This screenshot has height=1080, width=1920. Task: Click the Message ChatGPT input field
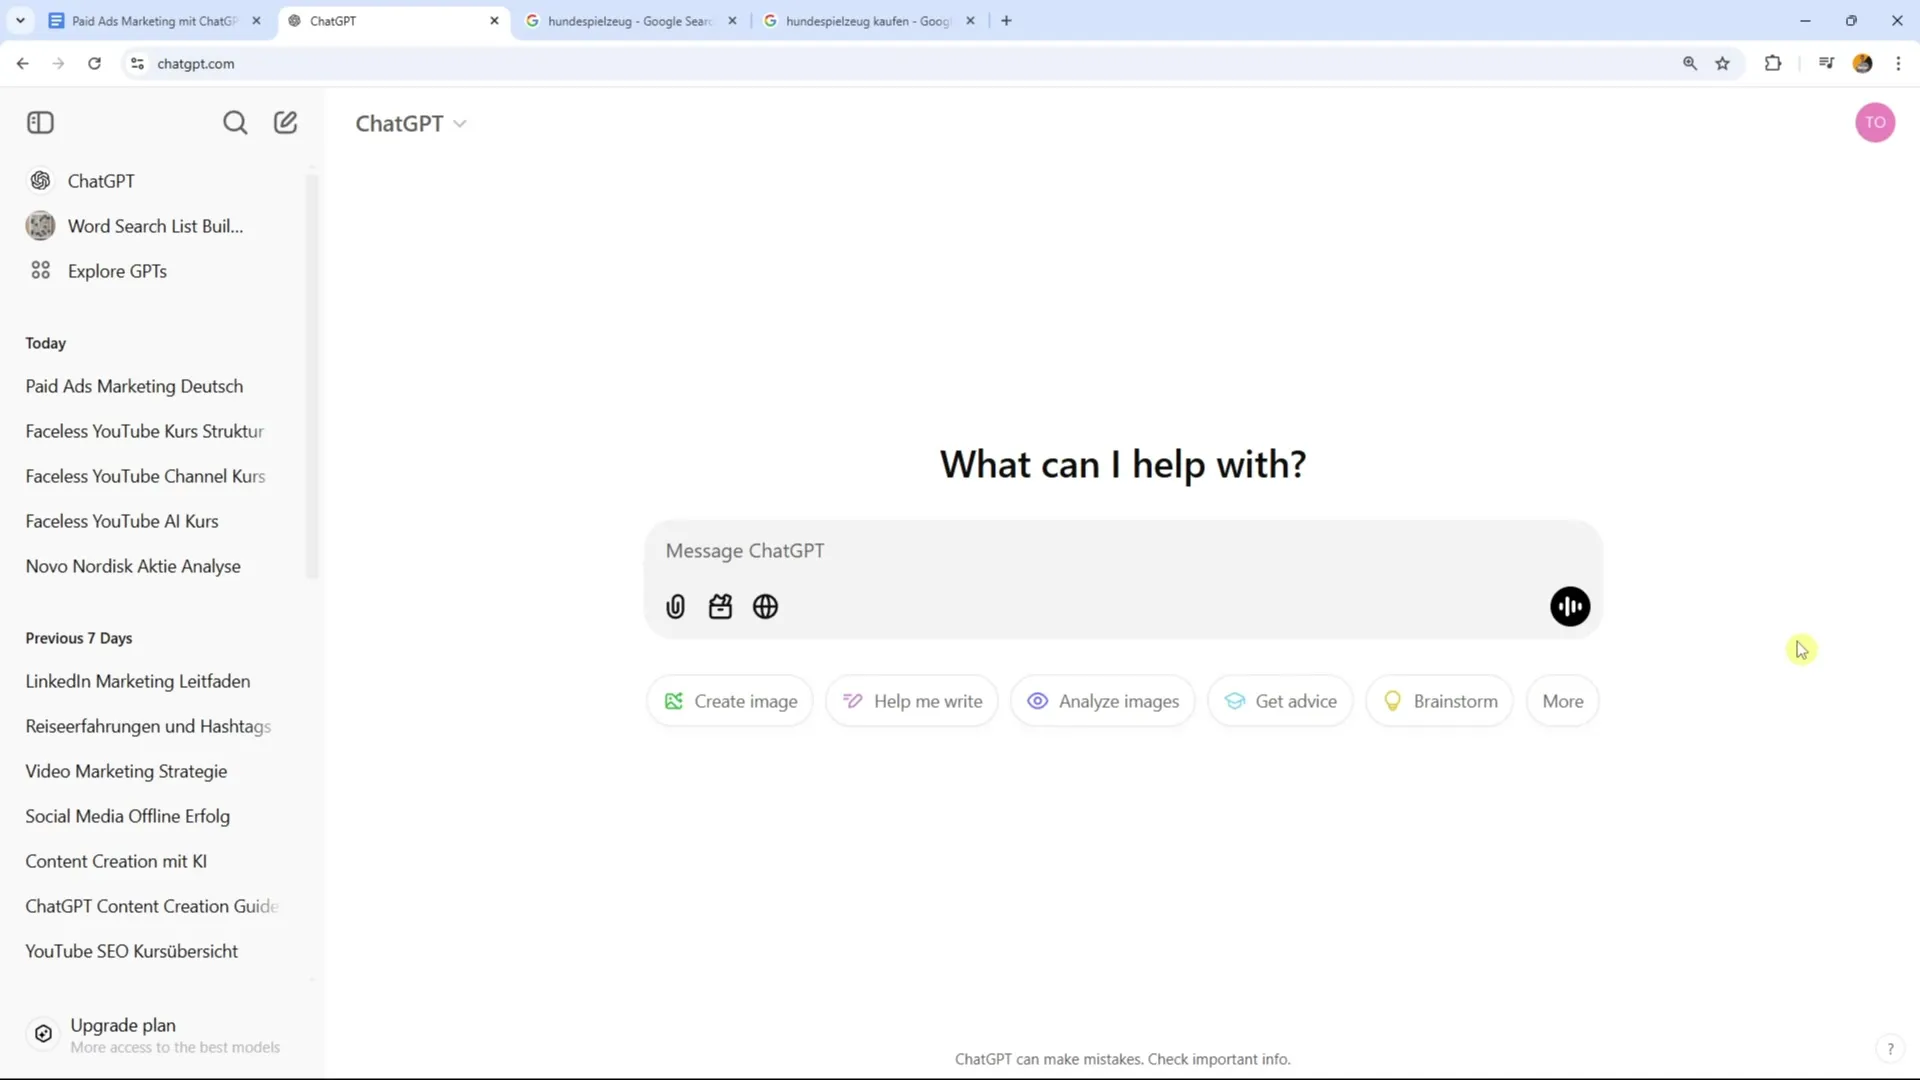(1122, 551)
